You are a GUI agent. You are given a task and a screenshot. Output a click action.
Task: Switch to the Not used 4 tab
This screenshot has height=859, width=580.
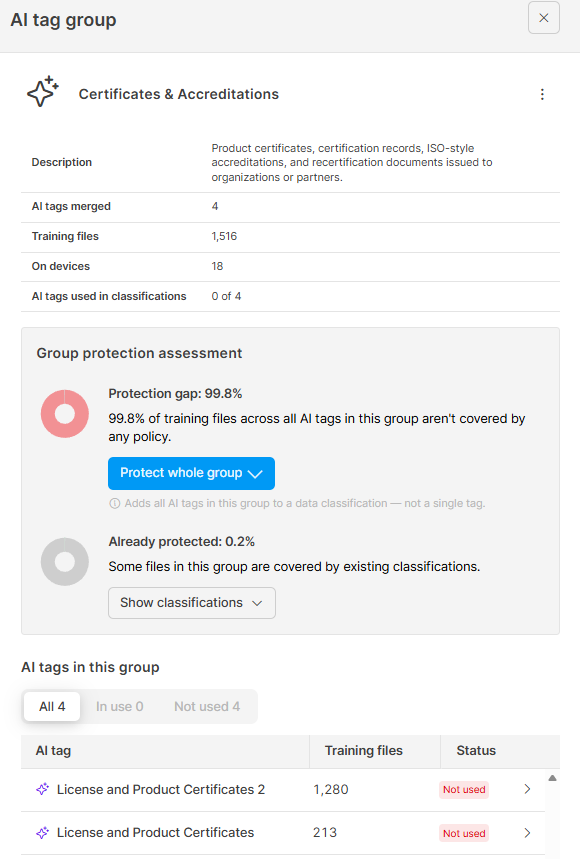207,707
